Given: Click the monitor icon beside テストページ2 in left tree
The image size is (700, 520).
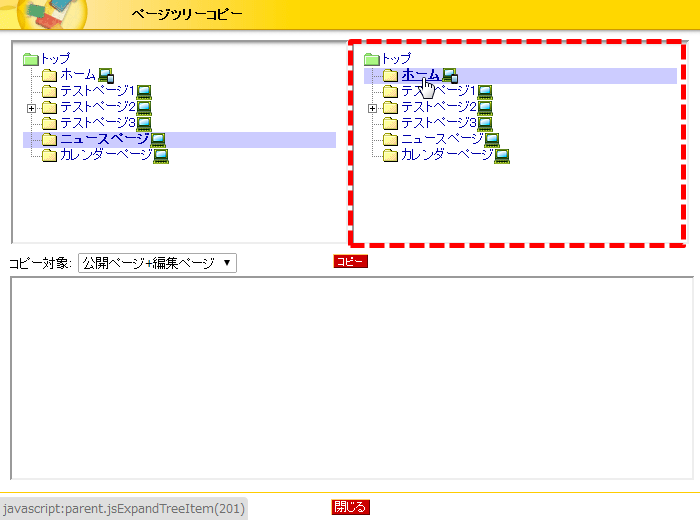Looking at the screenshot, I should coord(144,108).
